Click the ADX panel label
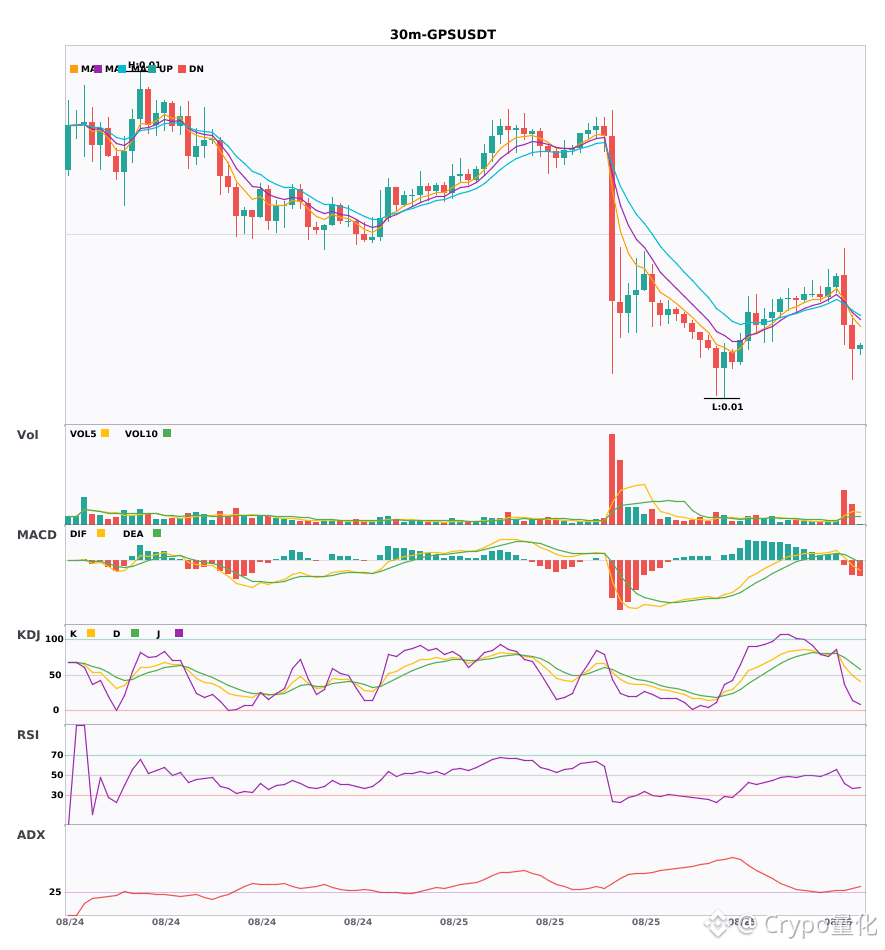The image size is (885, 950). [31, 835]
